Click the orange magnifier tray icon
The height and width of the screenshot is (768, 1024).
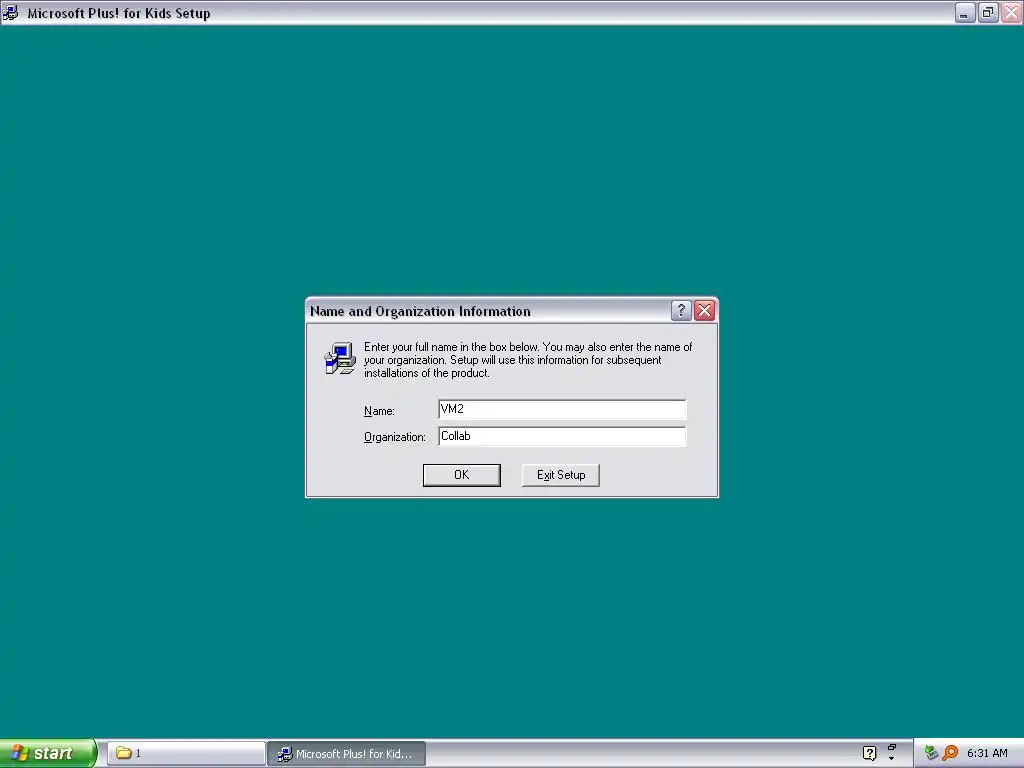point(951,753)
